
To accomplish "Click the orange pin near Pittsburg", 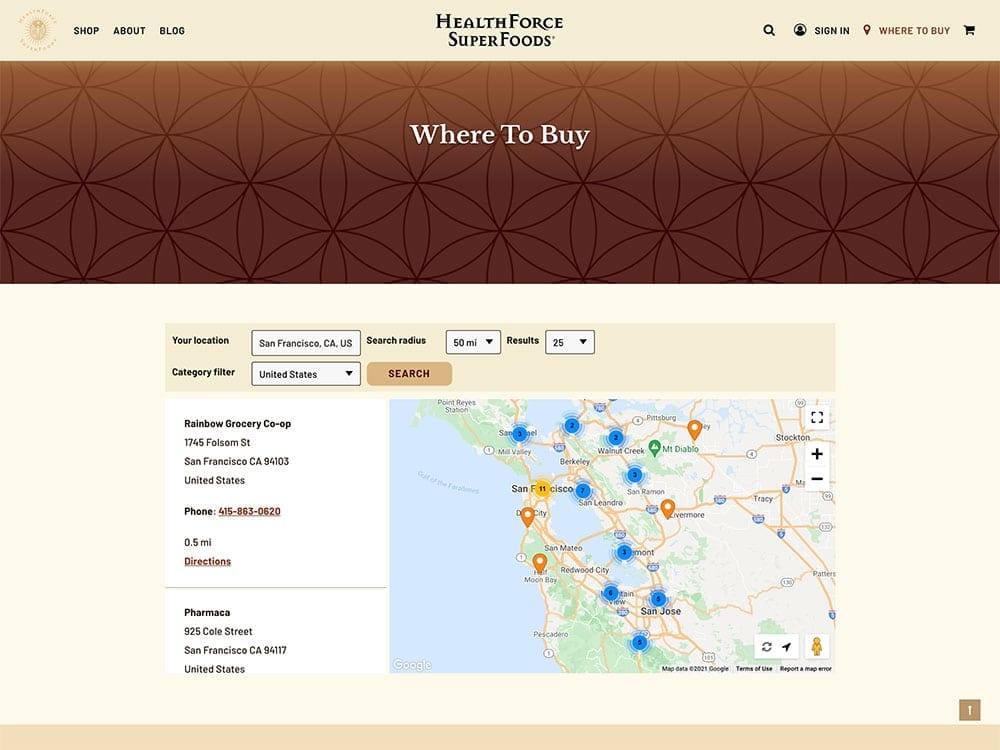I will click(695, 430).
